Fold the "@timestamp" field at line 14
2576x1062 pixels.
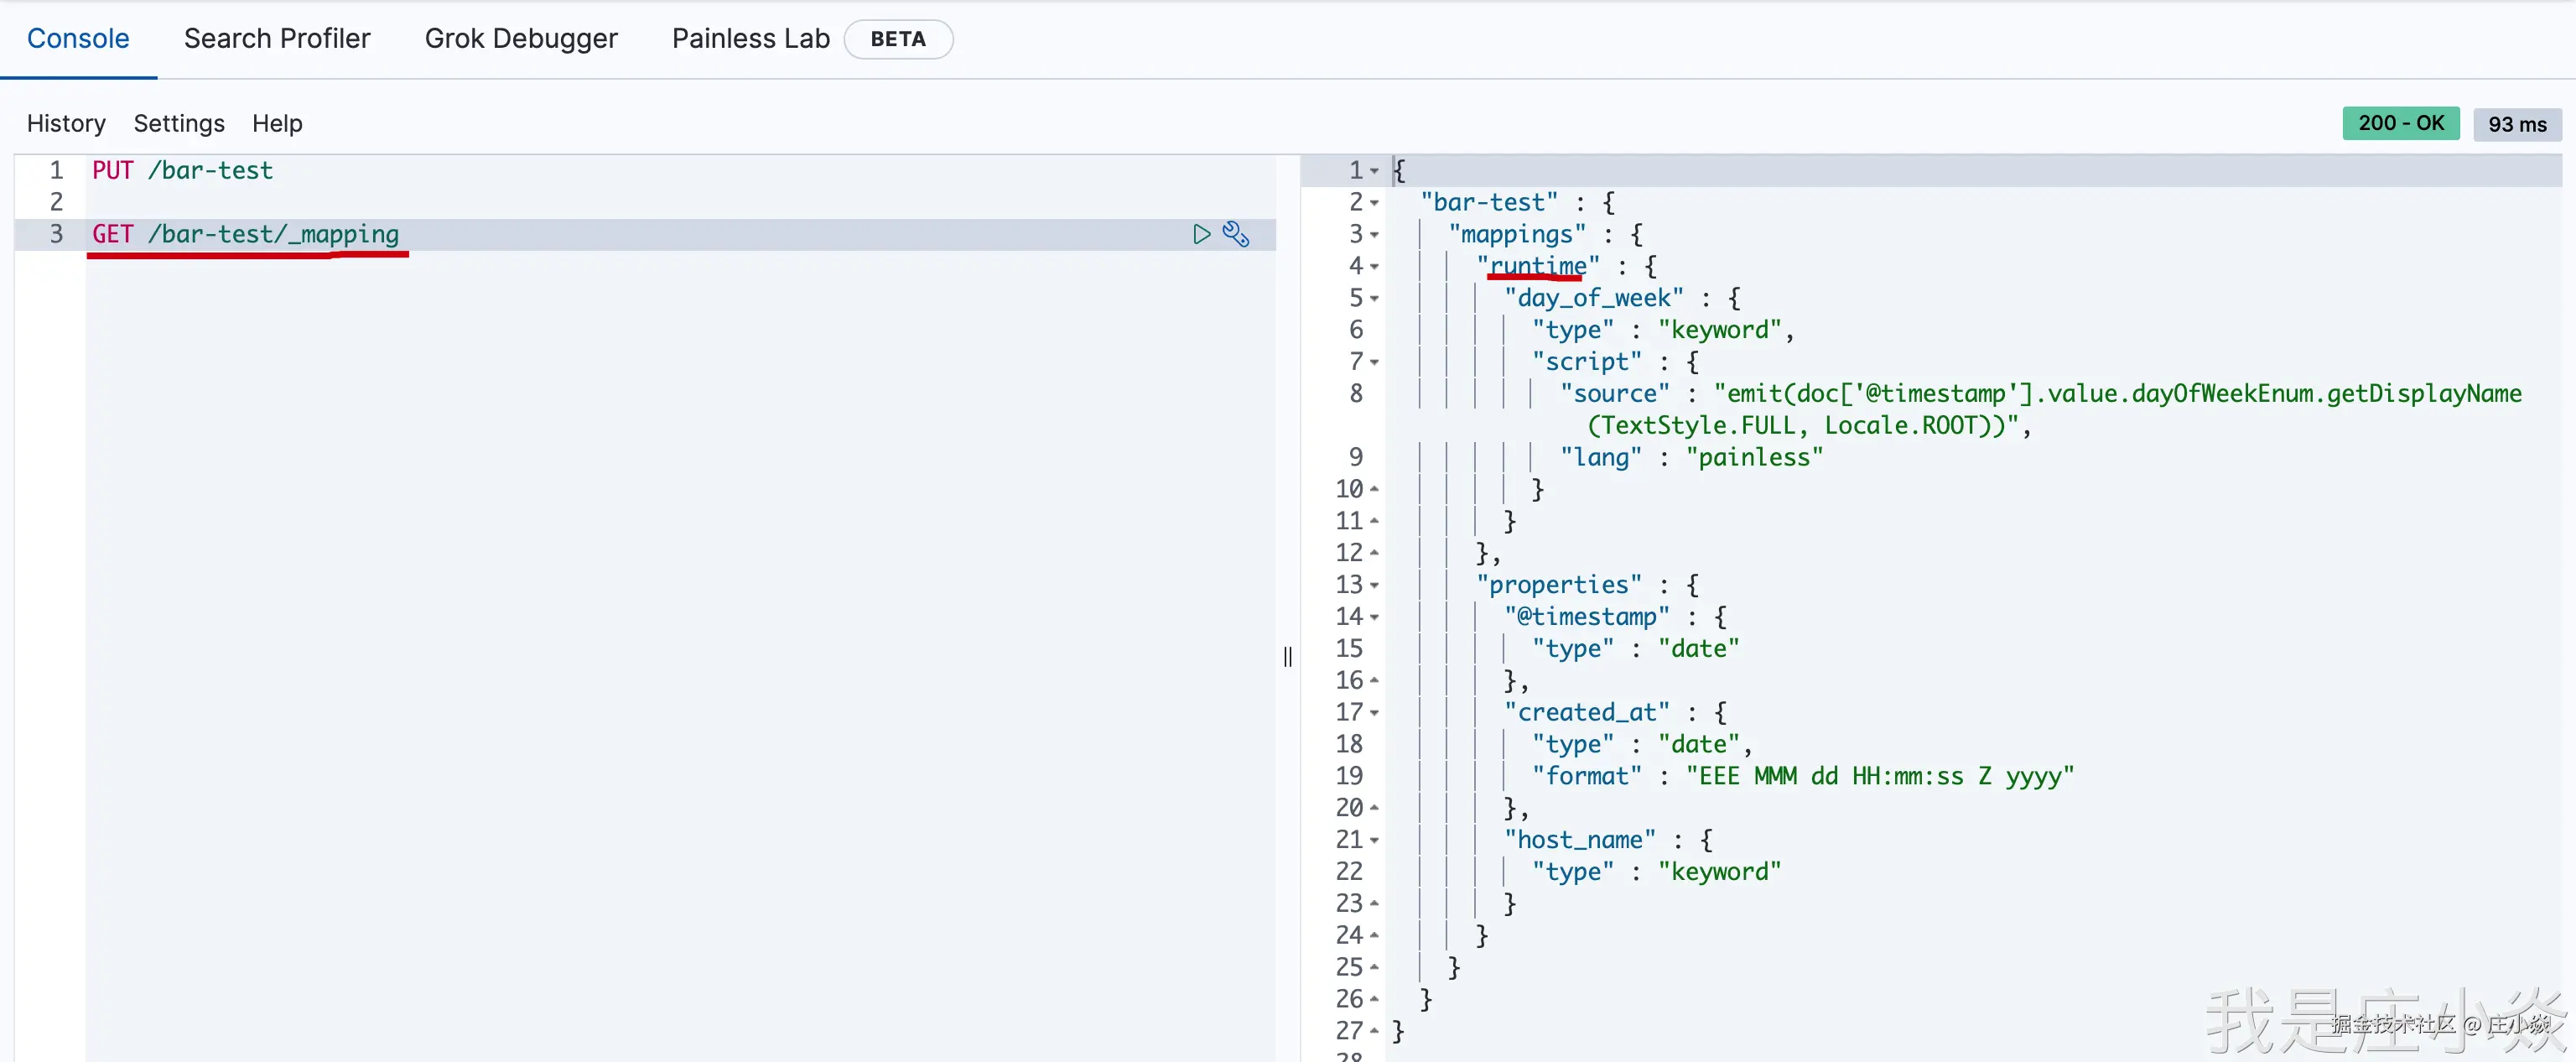coord(1374,617)
